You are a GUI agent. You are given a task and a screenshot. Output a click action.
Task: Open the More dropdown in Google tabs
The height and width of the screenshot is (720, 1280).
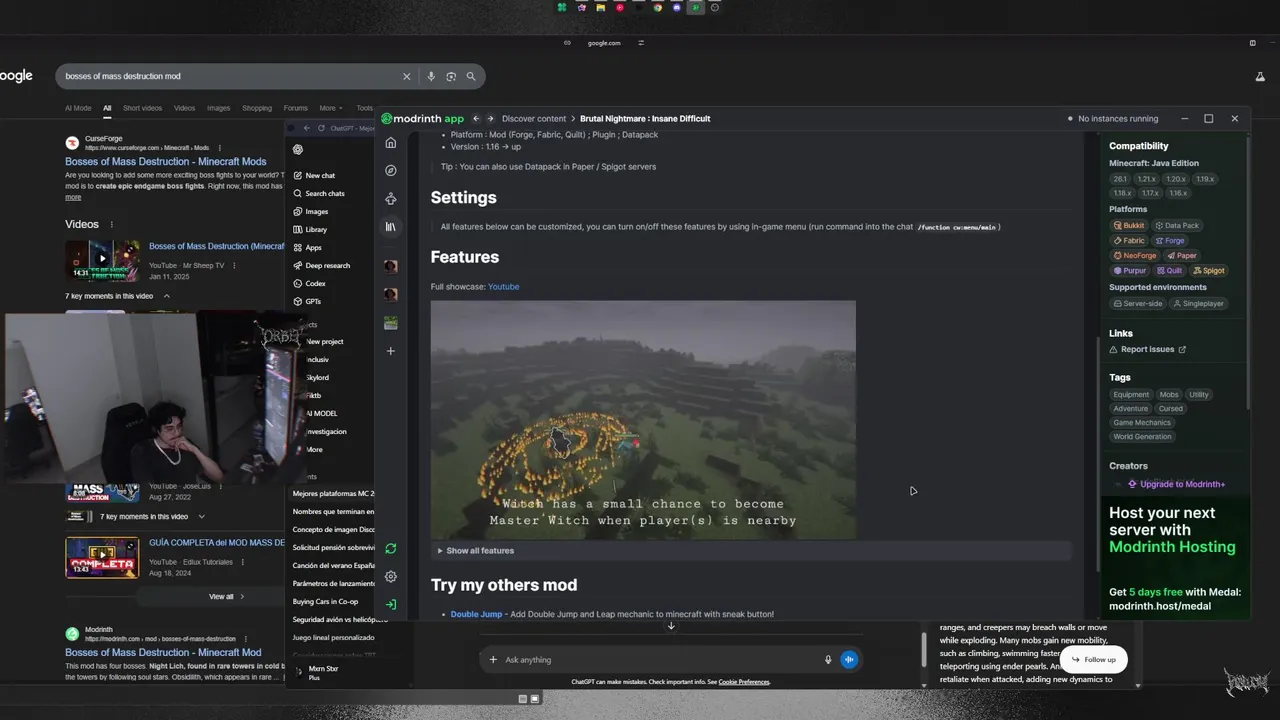coord(331,108)
